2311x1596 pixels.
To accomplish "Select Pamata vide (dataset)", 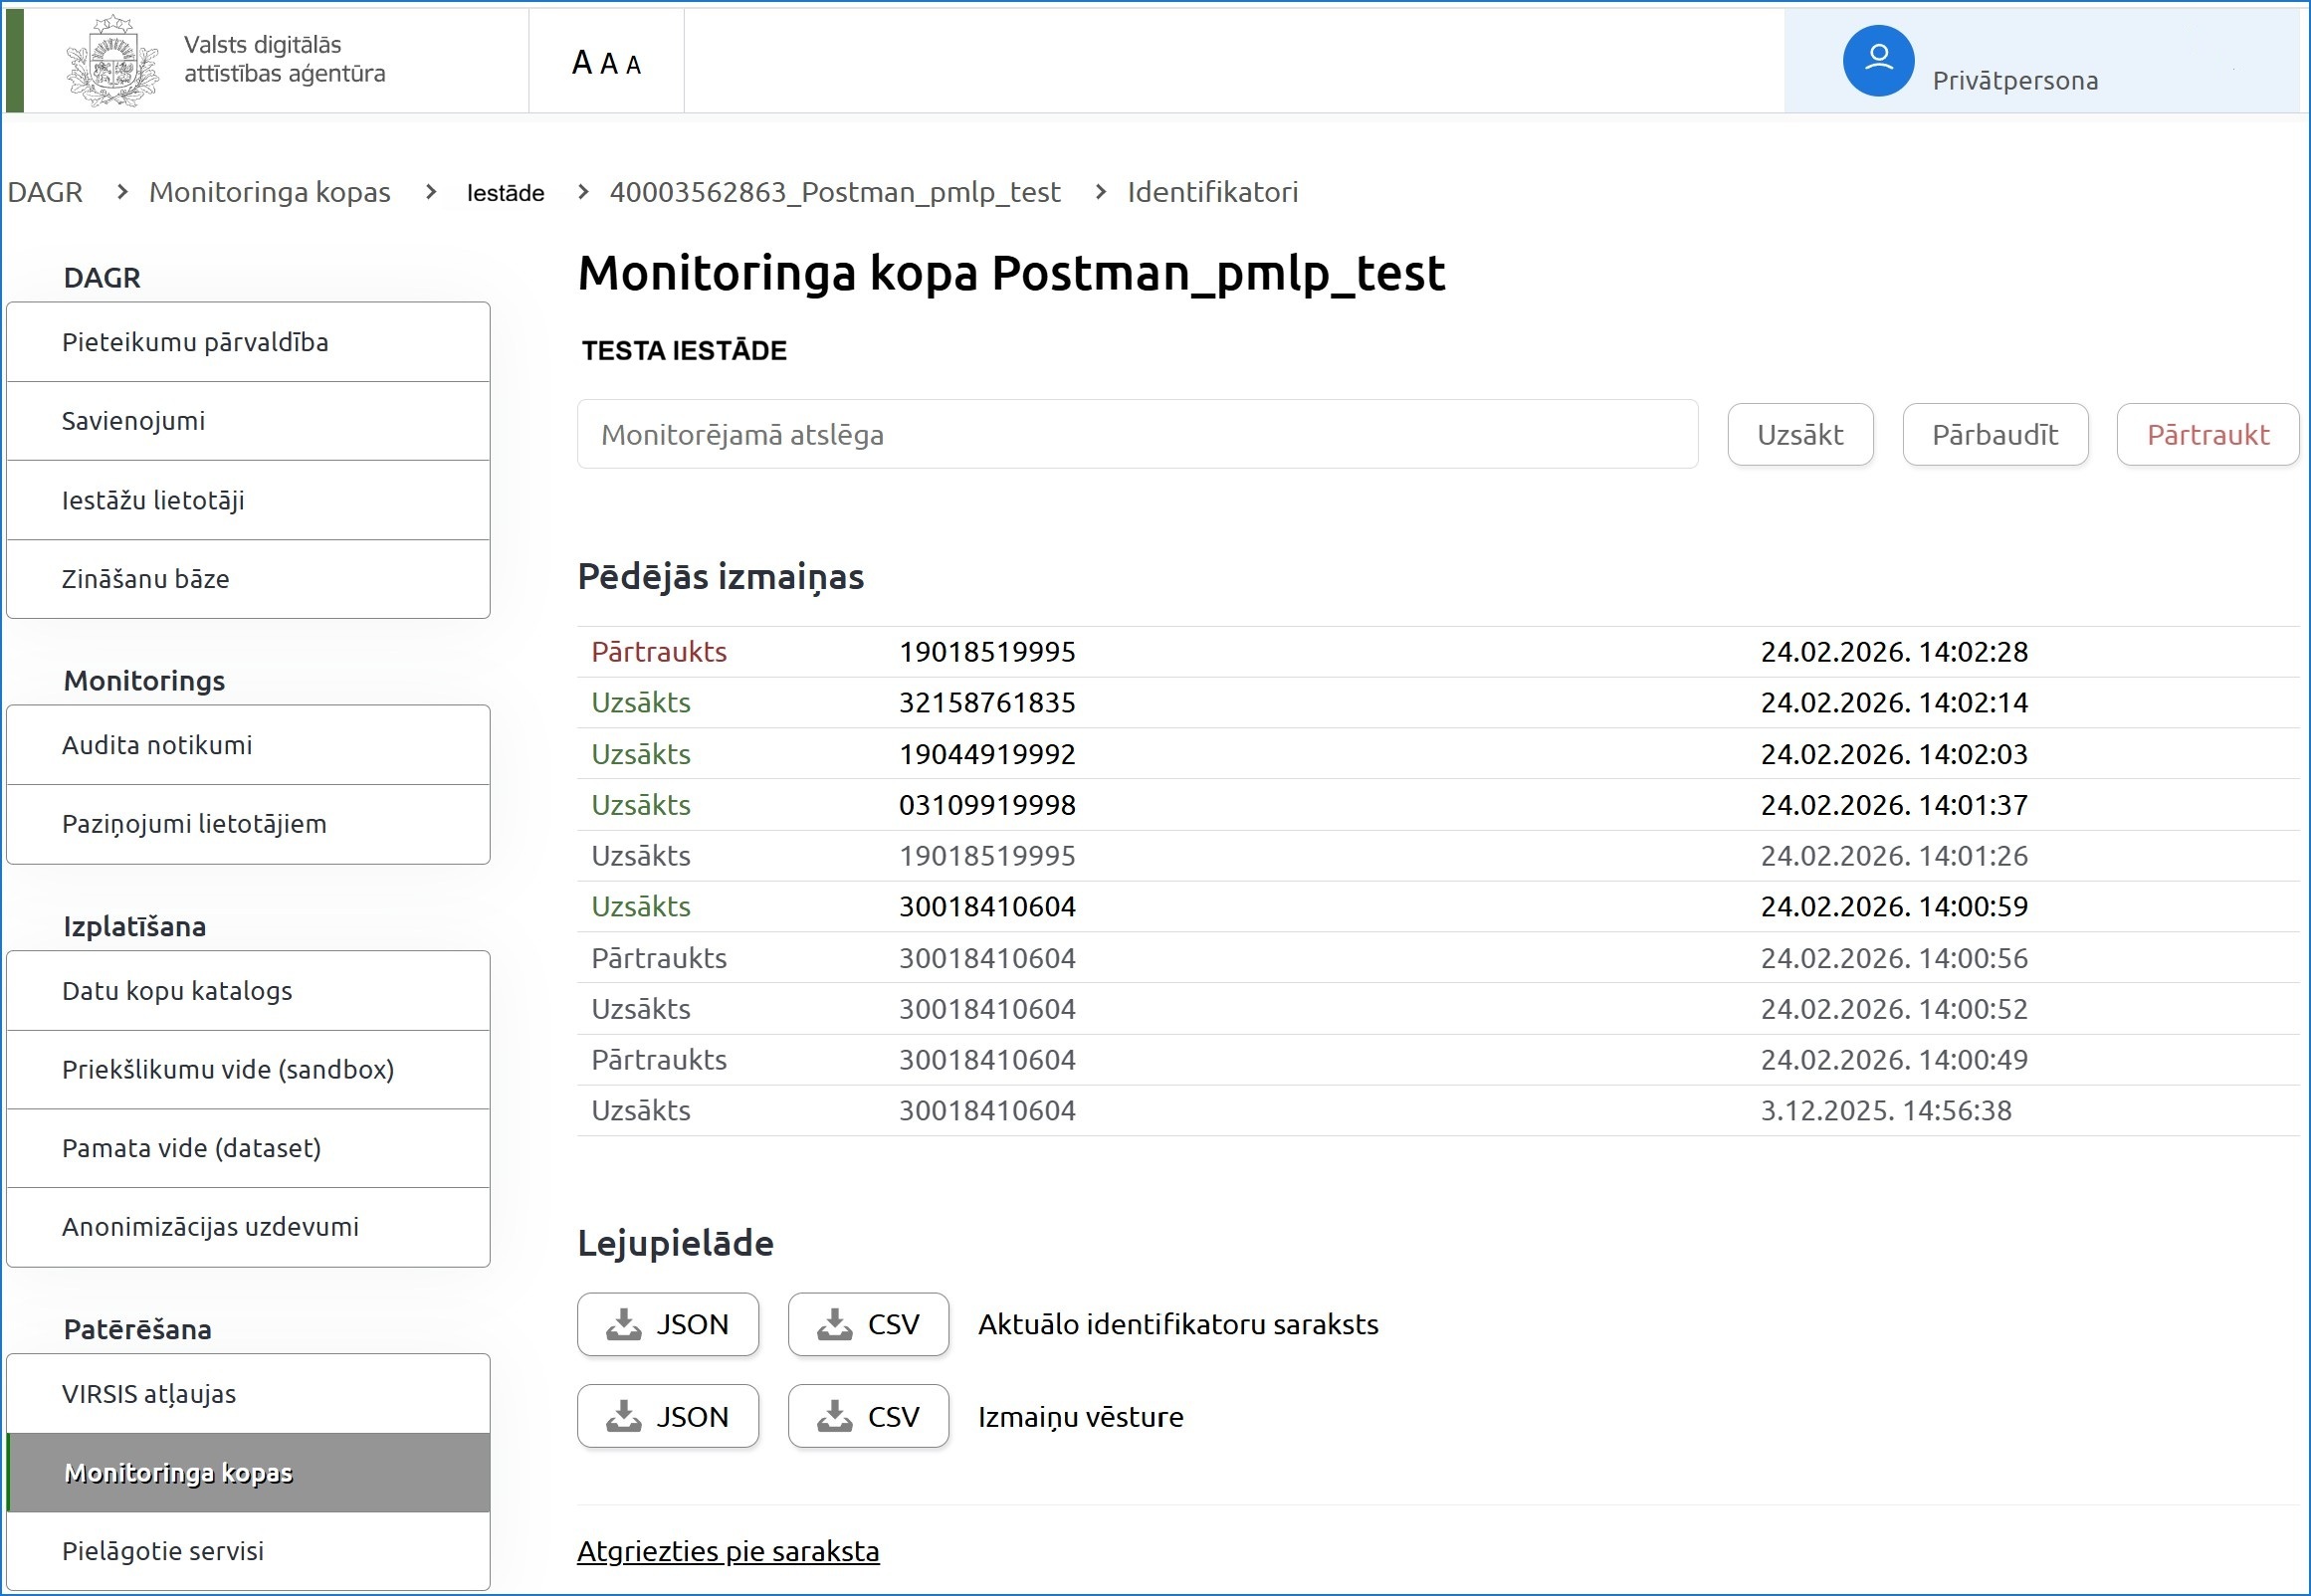I will tap(248, 1148).
